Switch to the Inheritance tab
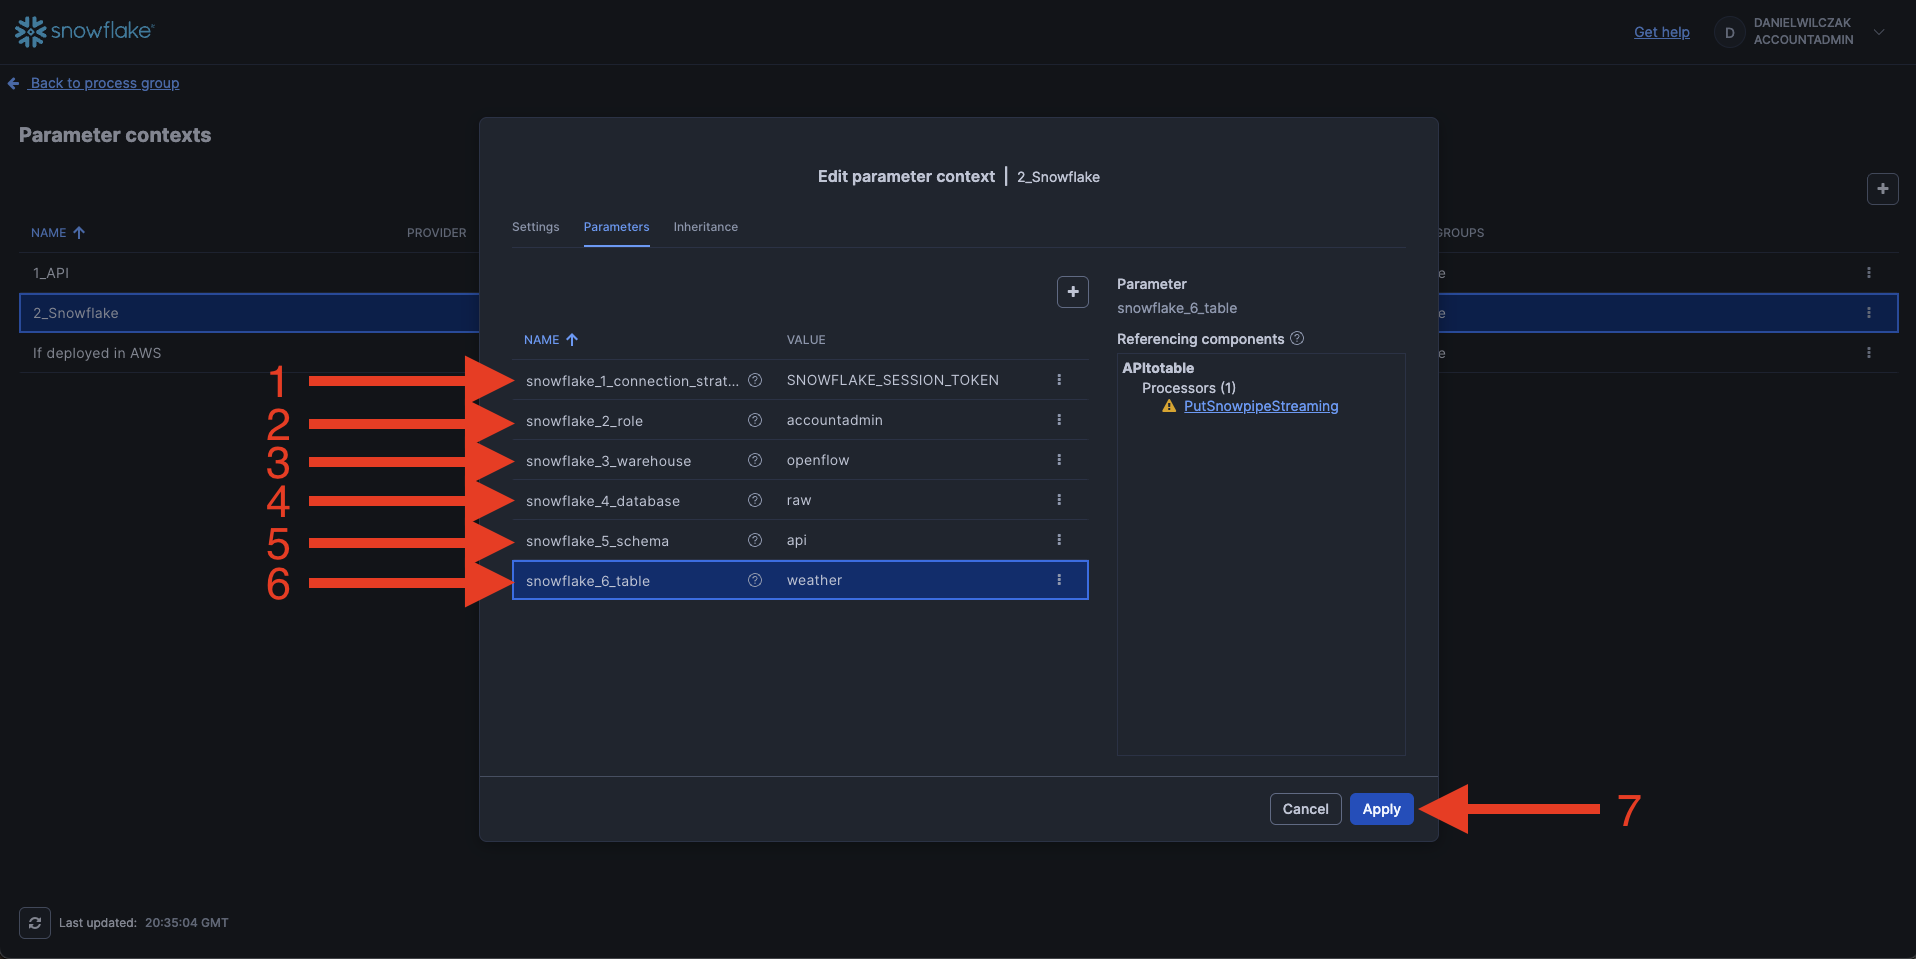The height and width of the screenshot is (959, 1916). (705, 227)
